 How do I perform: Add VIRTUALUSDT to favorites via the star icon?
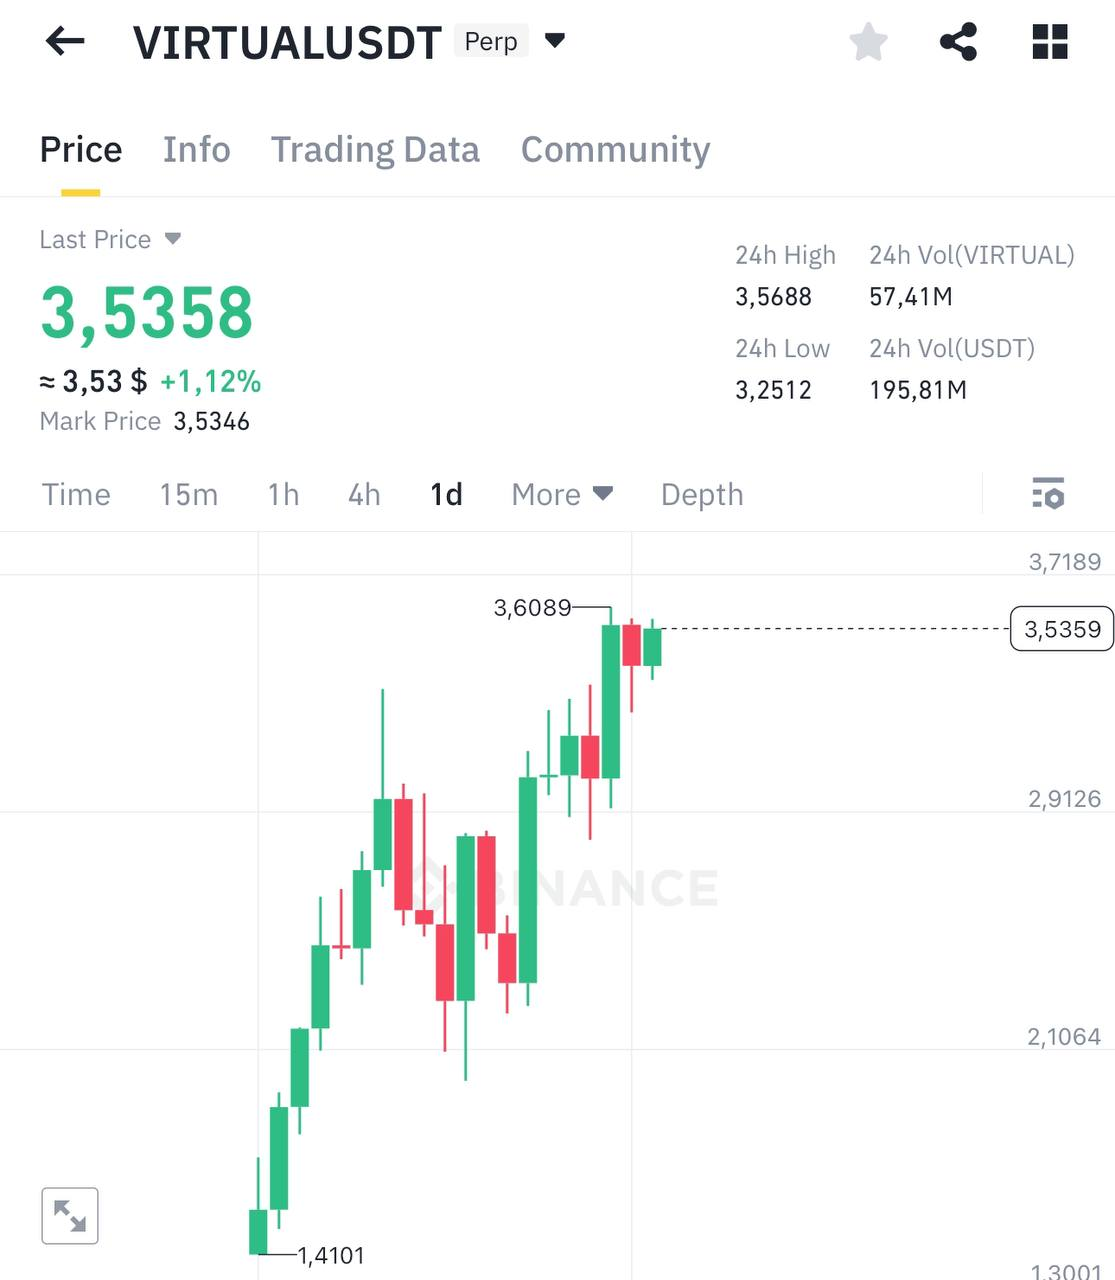868,41
